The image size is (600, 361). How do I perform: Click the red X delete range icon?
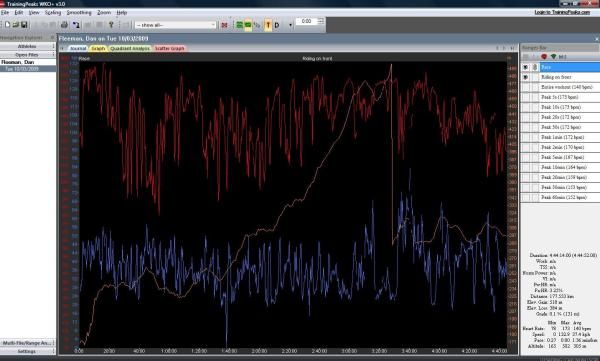pyautogui.click(x=224, y=25)
